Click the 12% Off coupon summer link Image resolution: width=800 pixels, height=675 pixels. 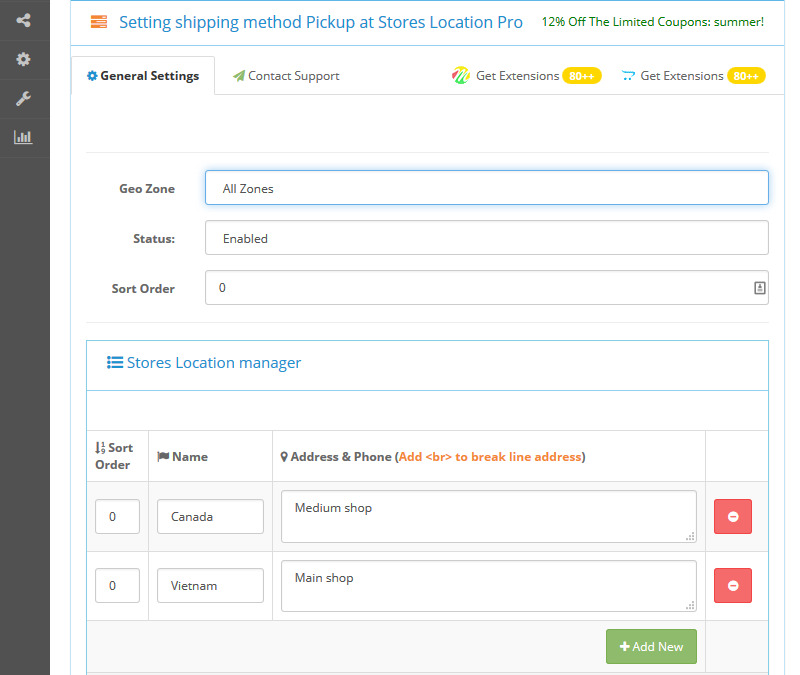[652, 21]
